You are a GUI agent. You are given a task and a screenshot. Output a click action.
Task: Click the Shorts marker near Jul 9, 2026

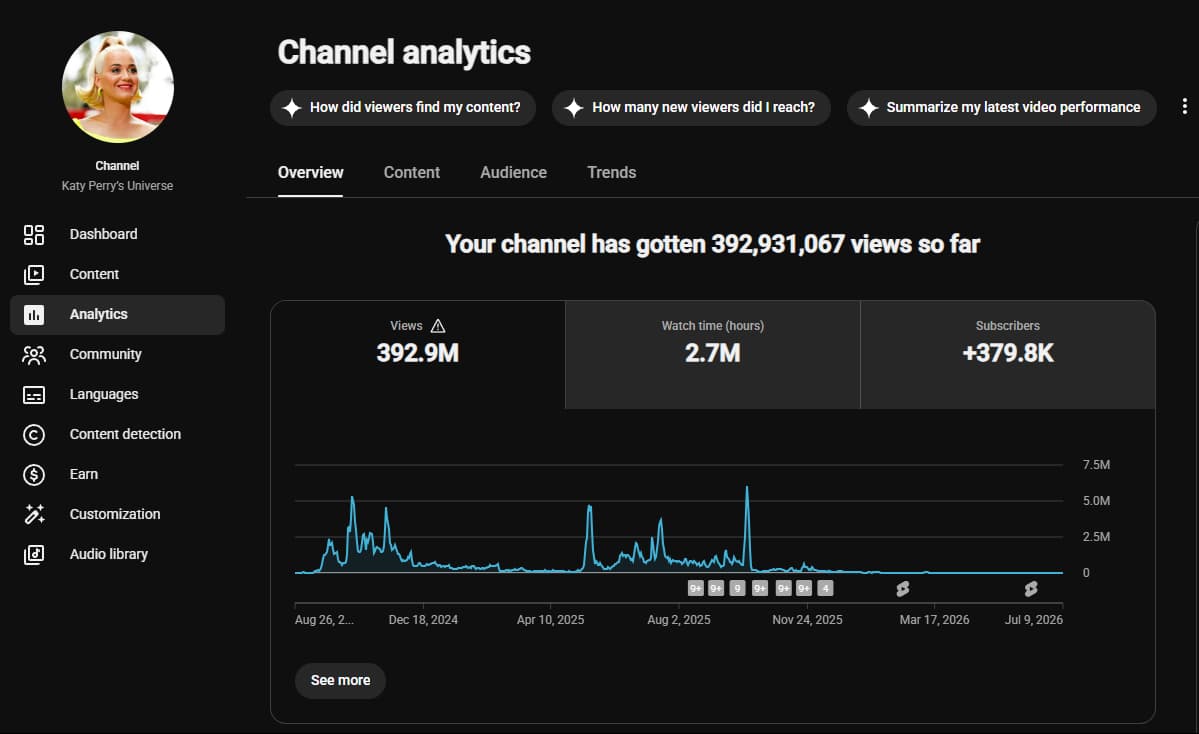point(1031,589)
